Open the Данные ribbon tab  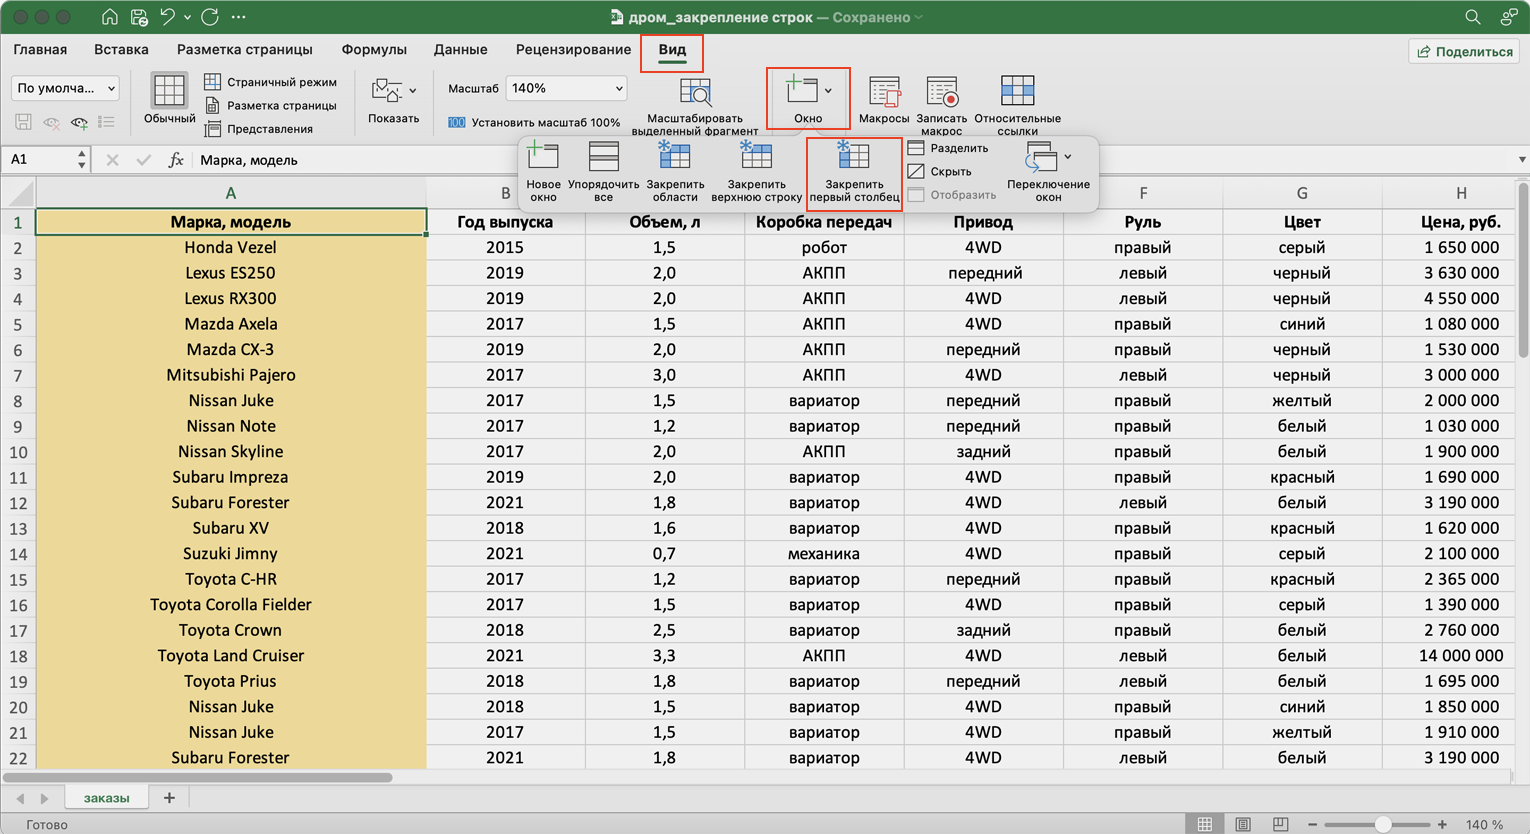tap(460, 49)
